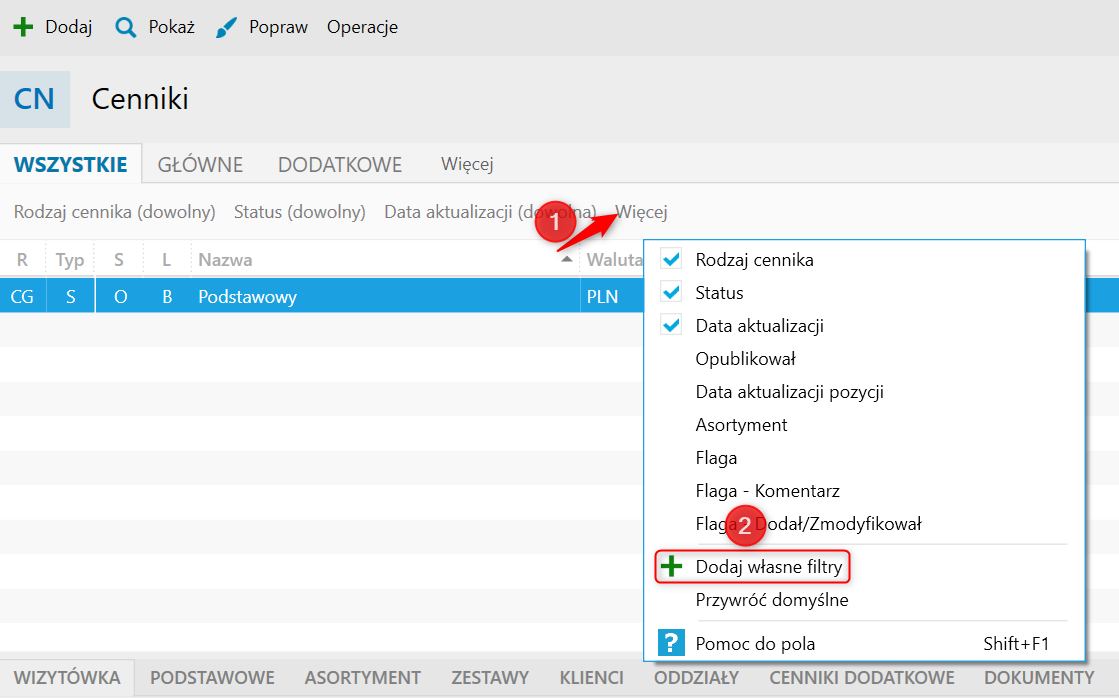Click the green plus beside Dodaj własne filtry

point(671,567)
